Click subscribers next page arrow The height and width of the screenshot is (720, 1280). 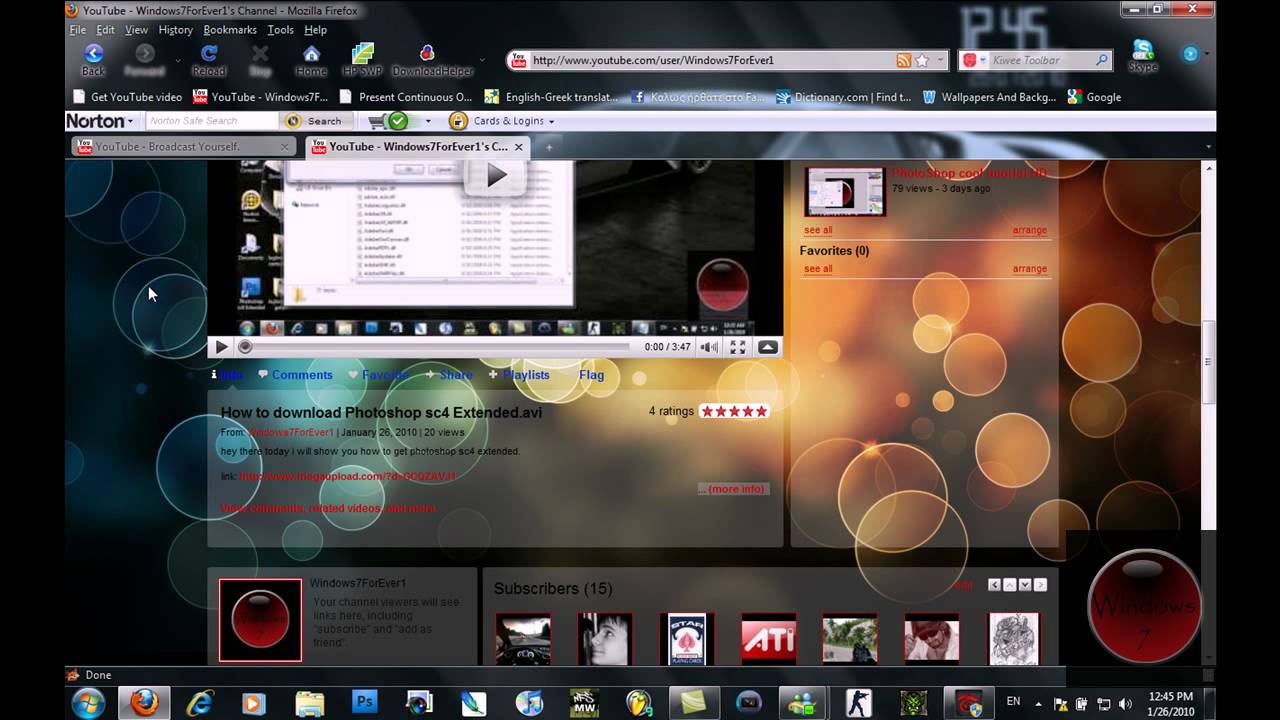[x=1040, y=585]
